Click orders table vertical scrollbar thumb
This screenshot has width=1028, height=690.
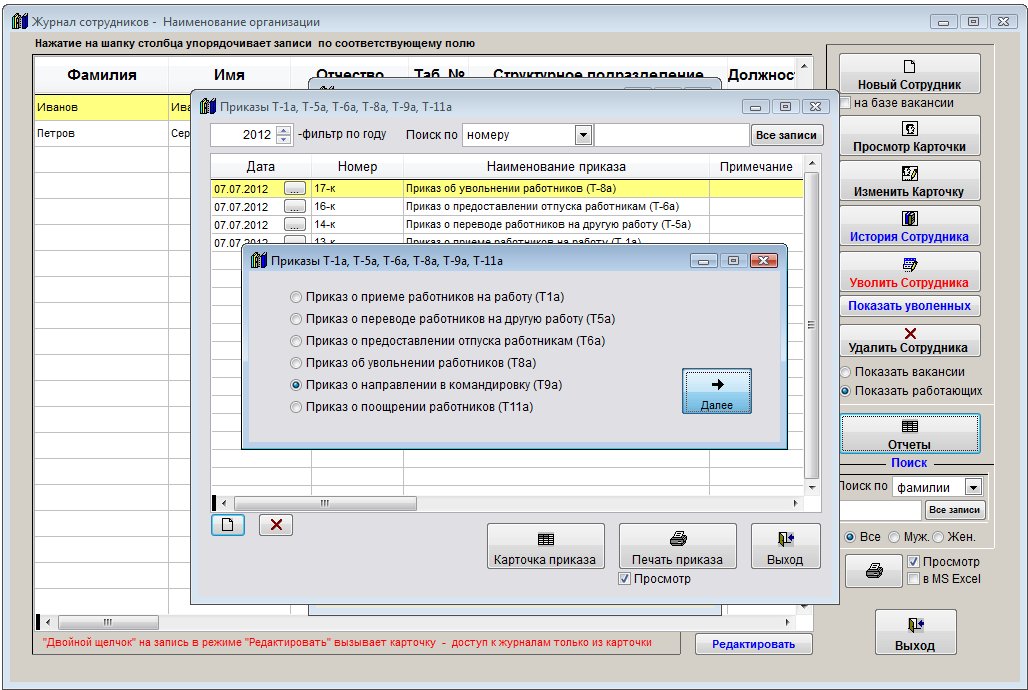pos(812,325)
